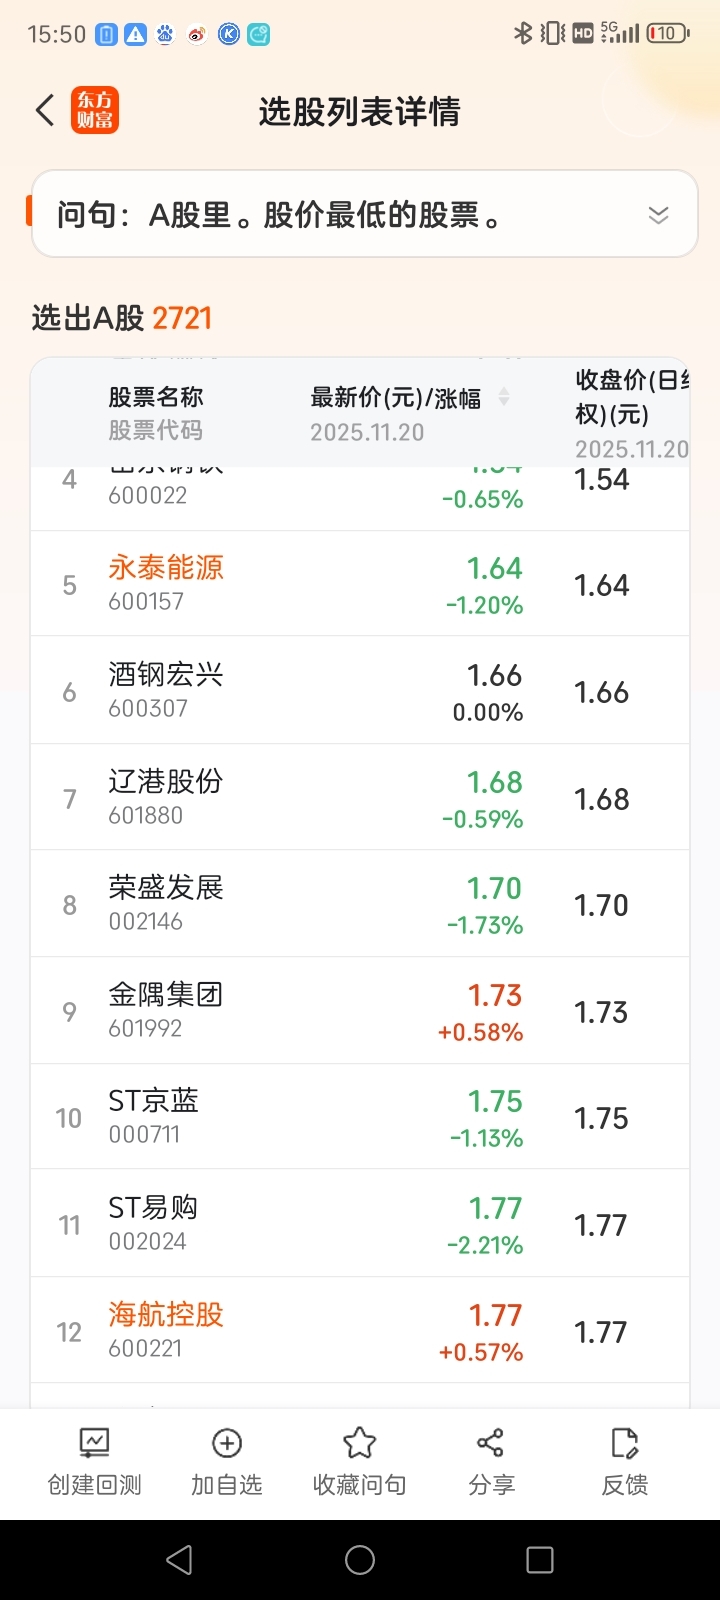Select the 酒钢宏兴 600307 row
Image resolution: width=720 pixels, height=1600 pixels.
click(360, 690)
